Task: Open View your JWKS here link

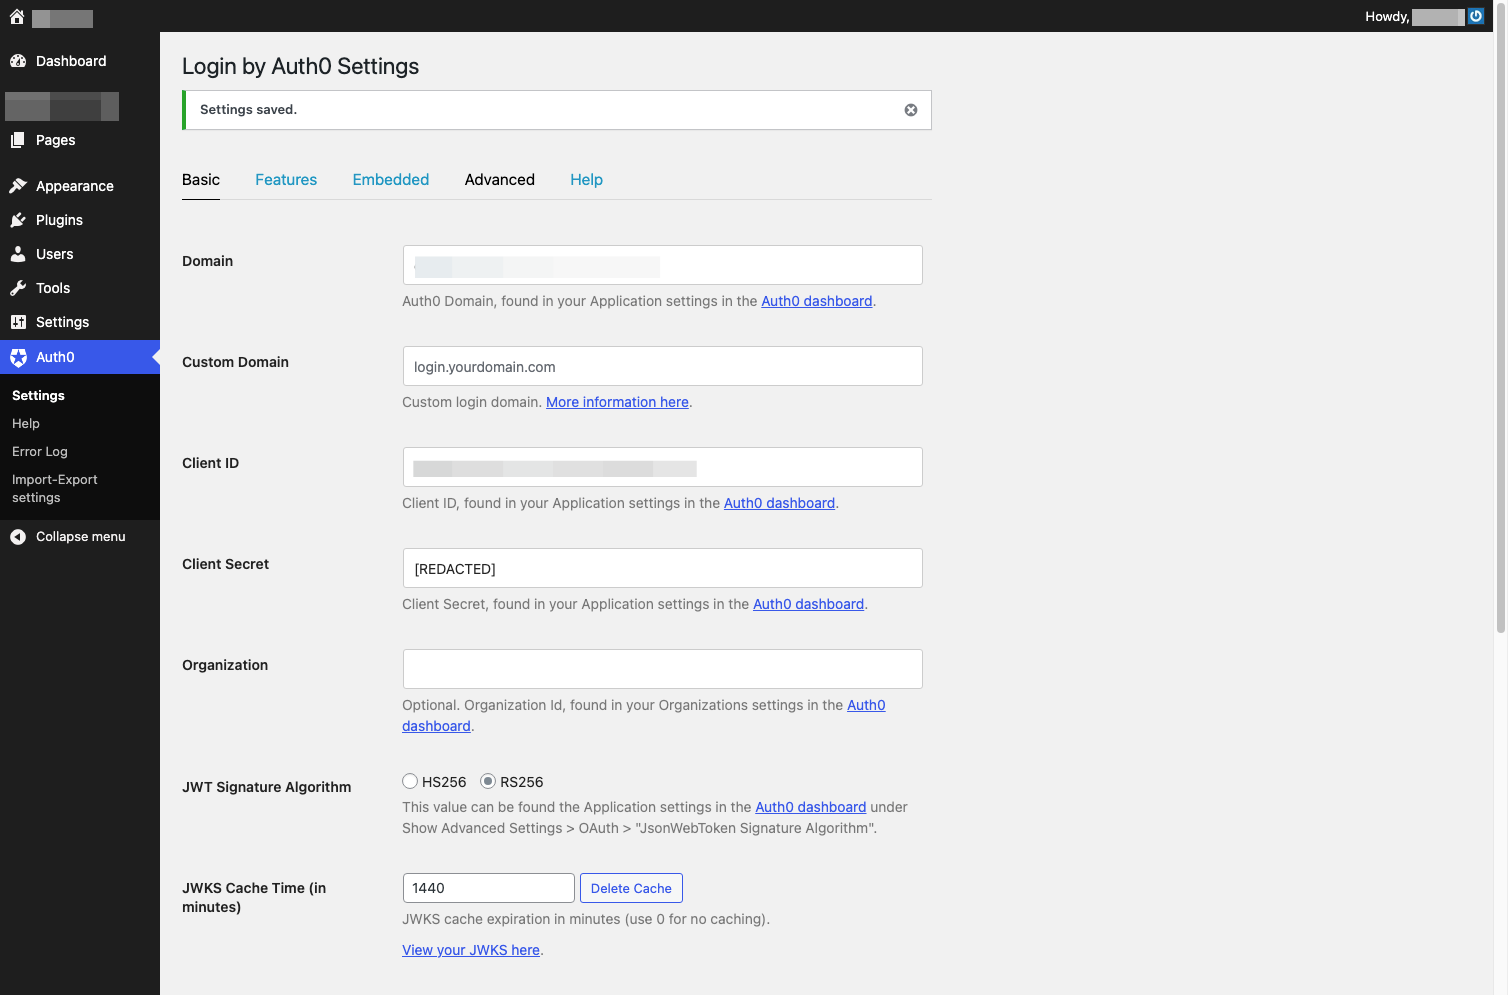Action: (471, 950)
